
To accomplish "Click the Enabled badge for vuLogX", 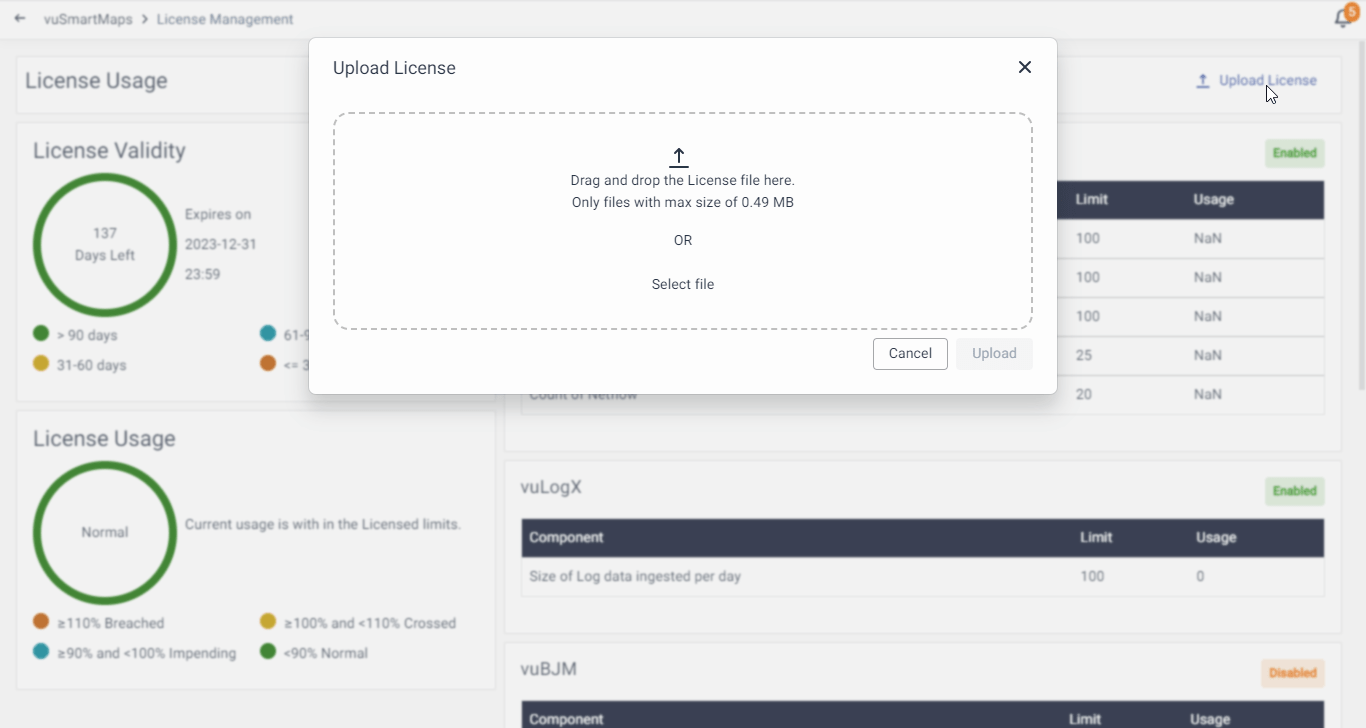I will tap(1294, 491).
